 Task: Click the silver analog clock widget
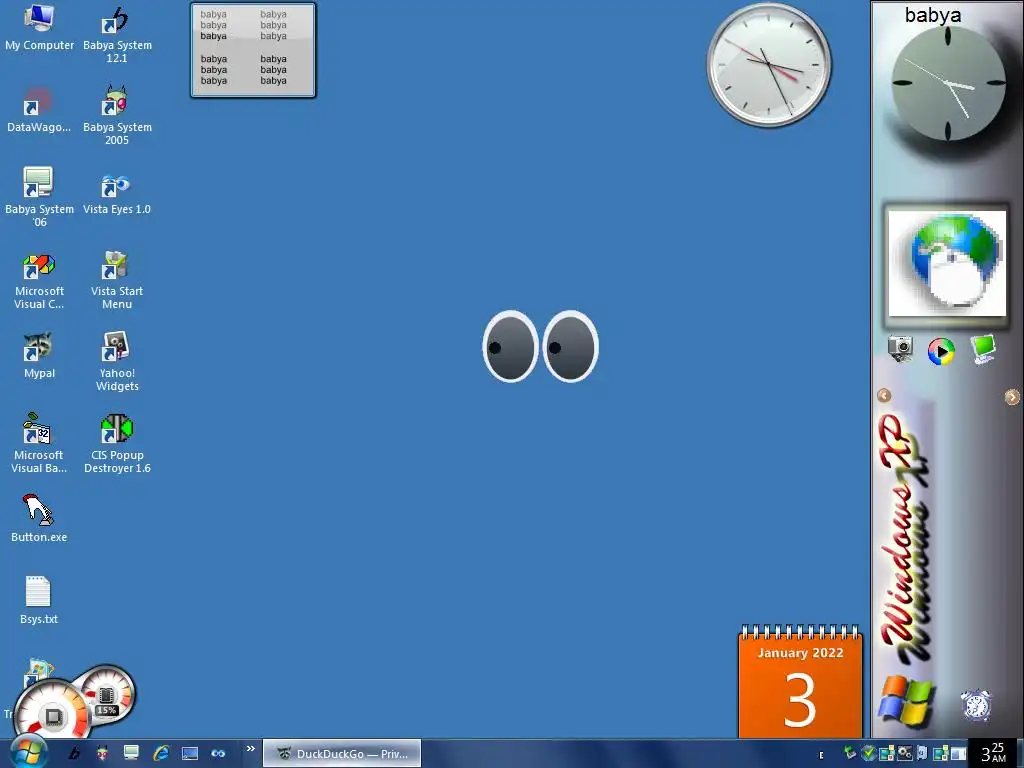coord(769,65)
